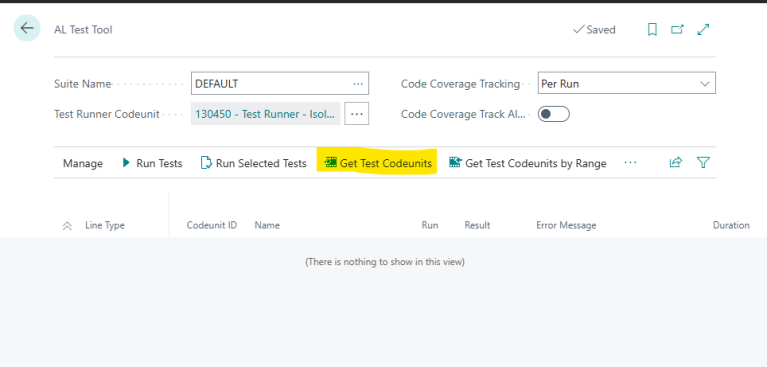This screenshot has width=767, height=367.
Task: Expand the page to full view
Action: [703, 30]
